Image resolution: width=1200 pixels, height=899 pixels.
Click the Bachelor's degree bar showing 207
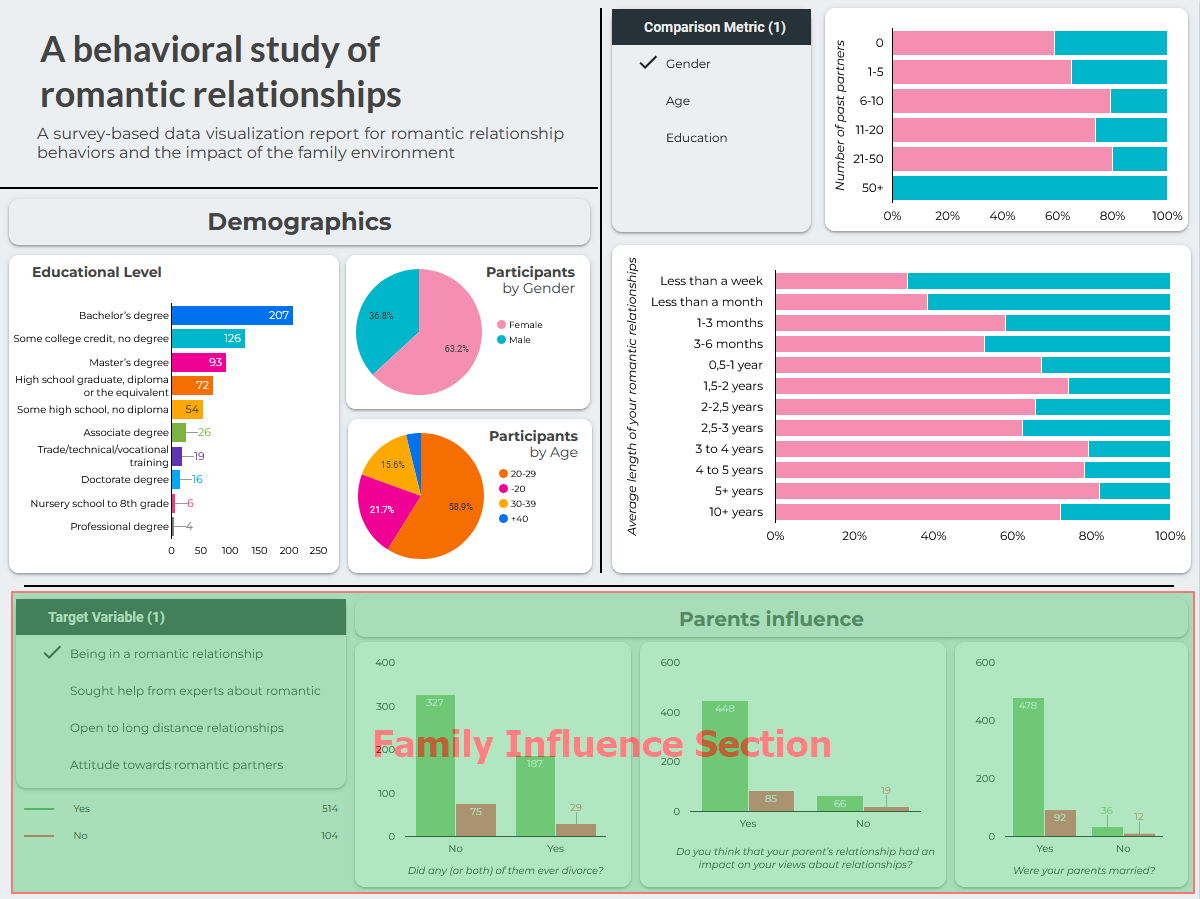(x=231, y=316)
